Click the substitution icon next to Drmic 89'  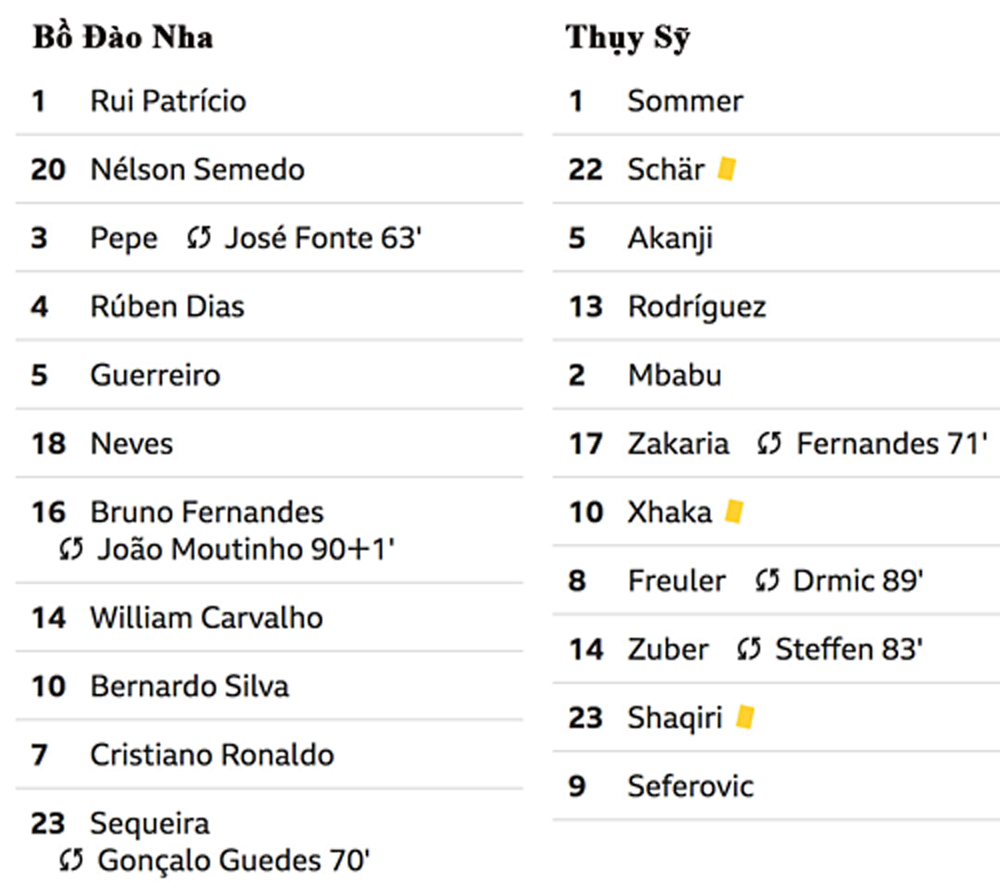(767, 581)
